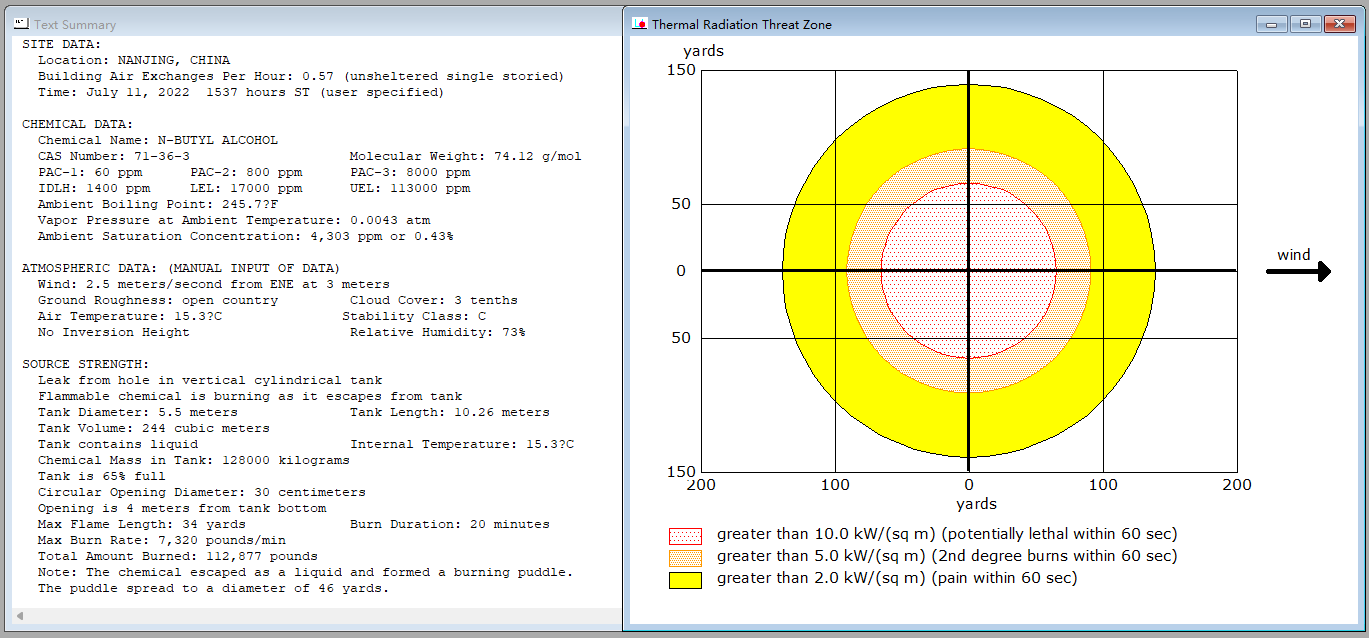The width and height of the screenshot is (1369, 638).
Task: Click 'Molecular Weight: 74.12 g/mol' text
Action: click(465, 156)
